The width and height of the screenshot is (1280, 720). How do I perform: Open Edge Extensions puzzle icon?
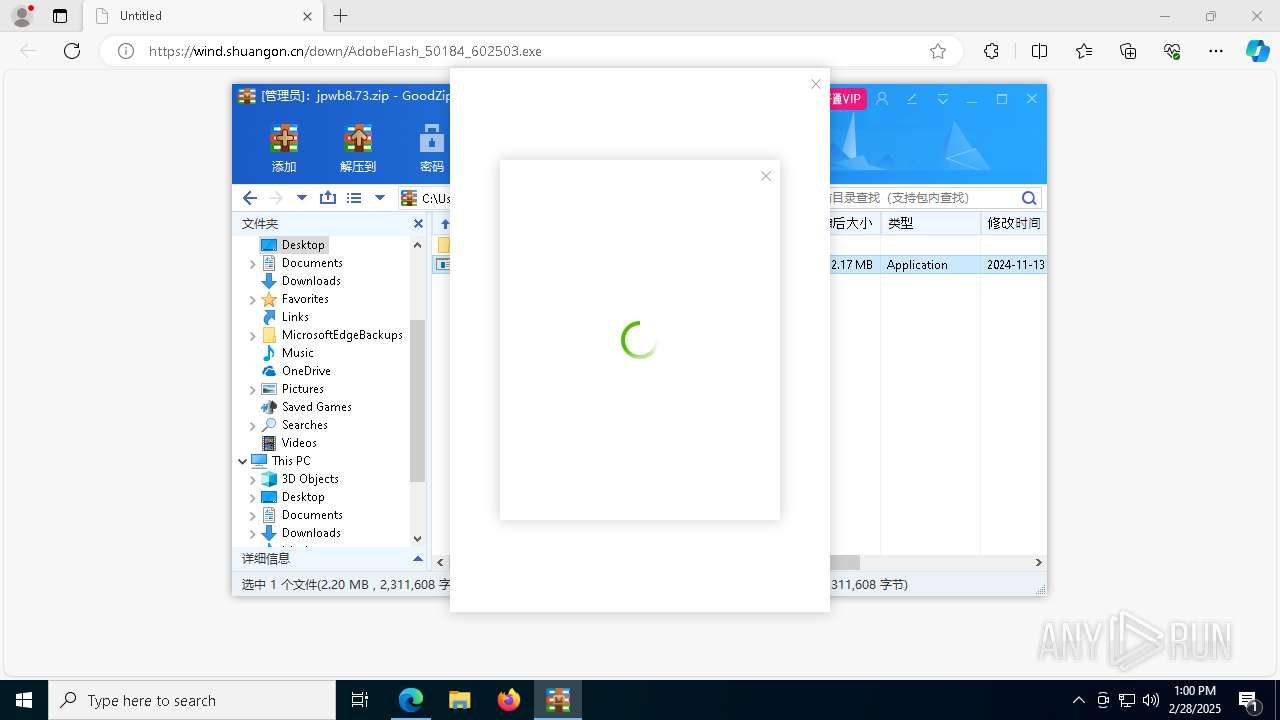991,51
